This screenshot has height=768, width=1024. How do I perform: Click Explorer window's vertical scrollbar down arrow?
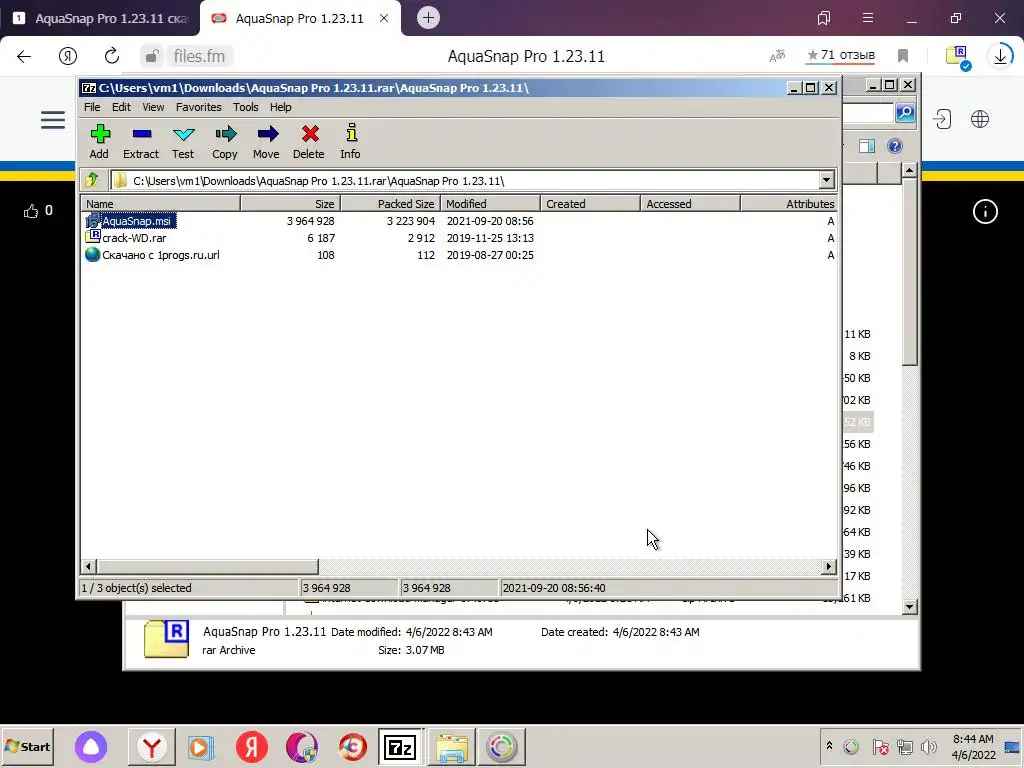pyautogui.click(x=910, y=607)
